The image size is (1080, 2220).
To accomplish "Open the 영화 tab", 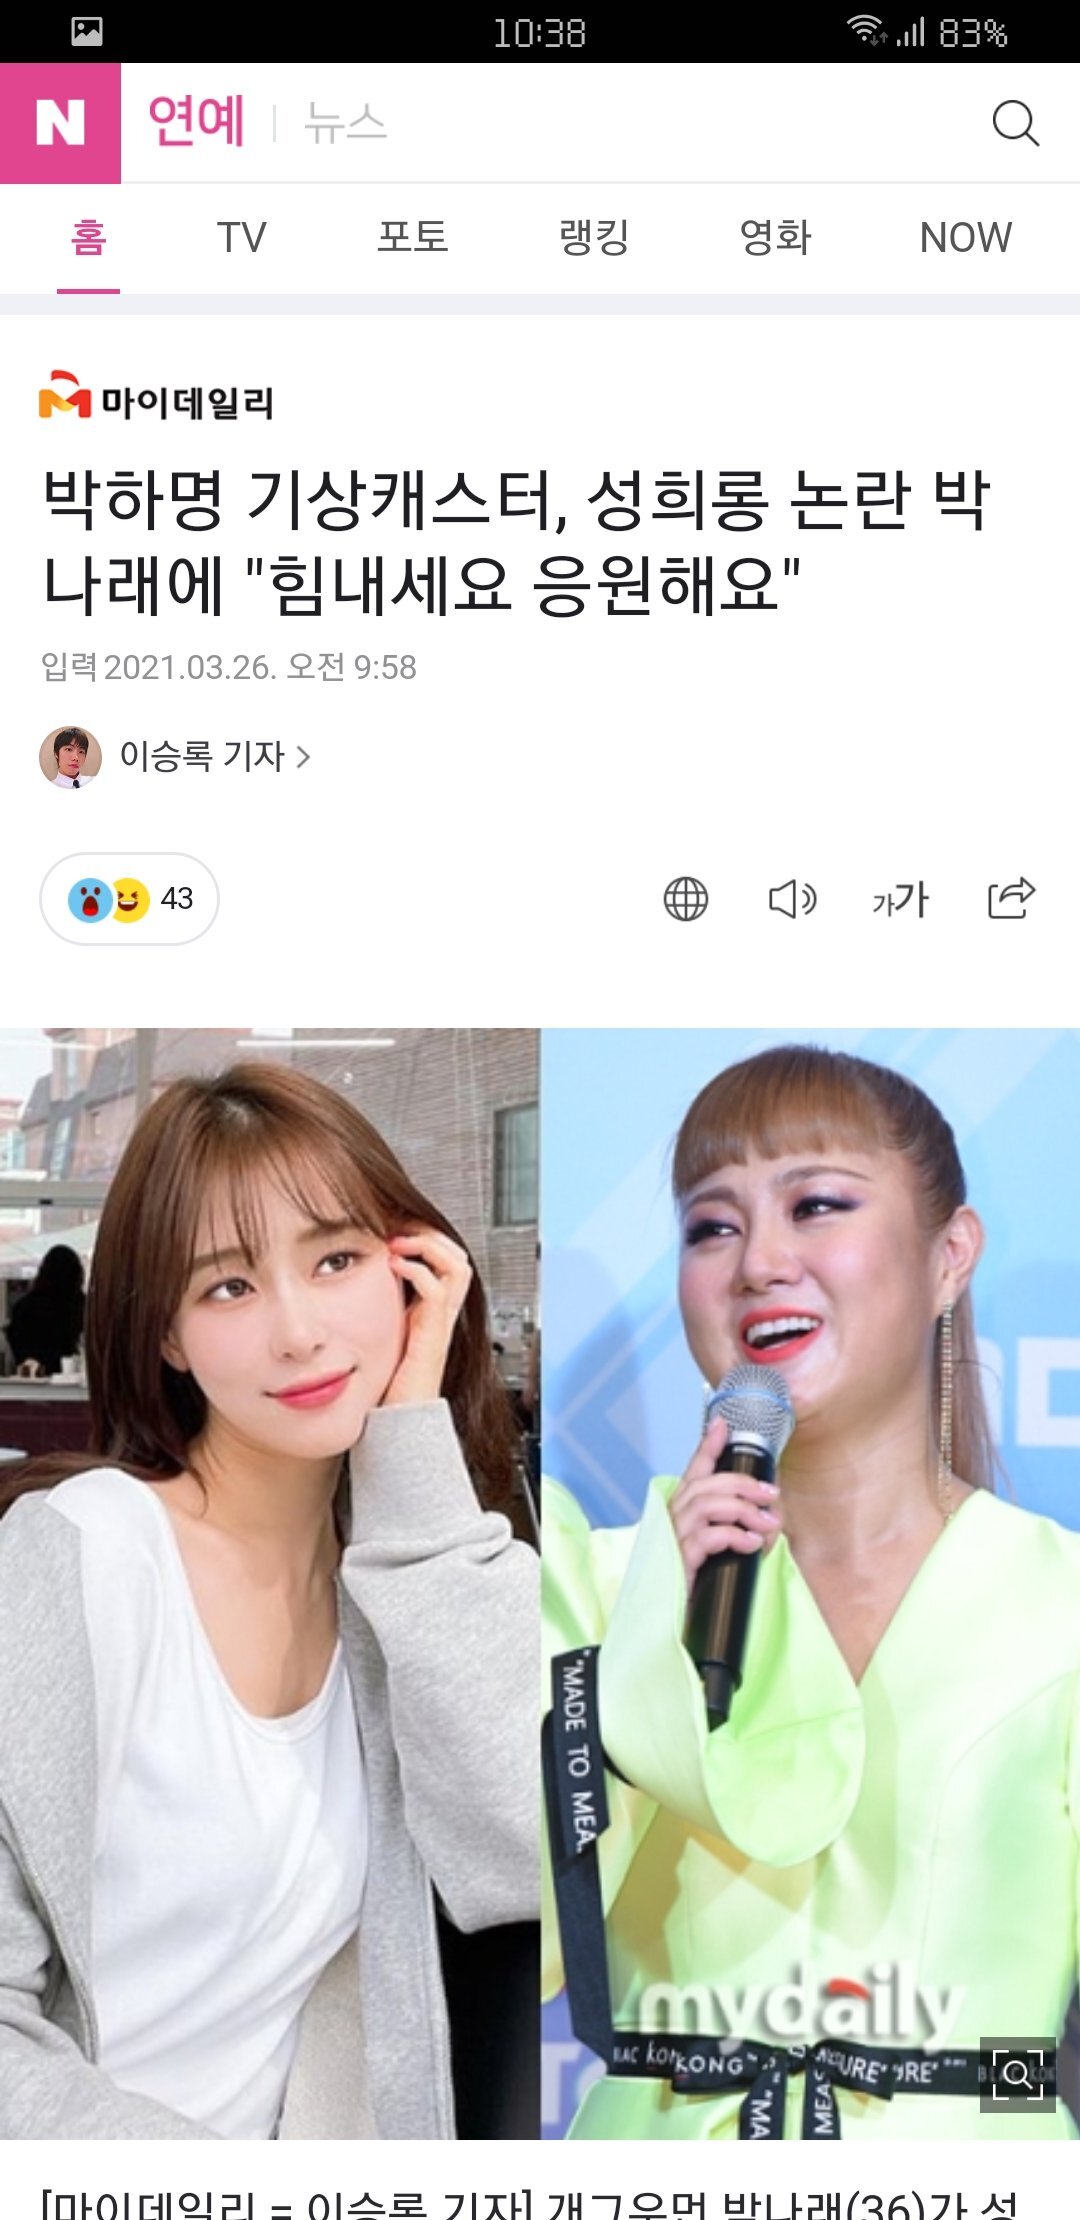I will [x=775, y=238].
